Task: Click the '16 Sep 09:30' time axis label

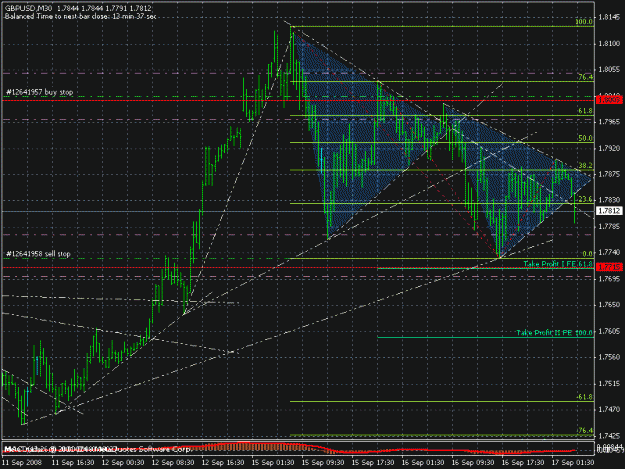Action: [473, 463]
